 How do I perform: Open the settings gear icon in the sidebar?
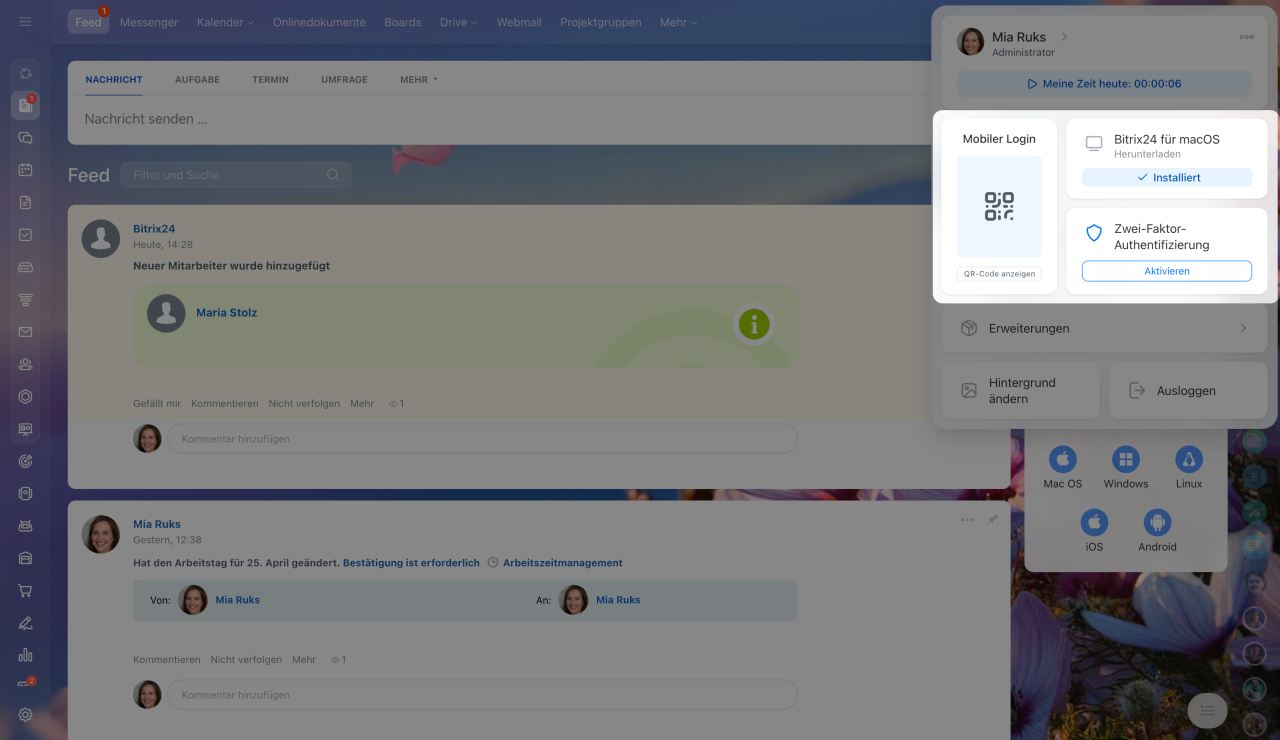25,715
